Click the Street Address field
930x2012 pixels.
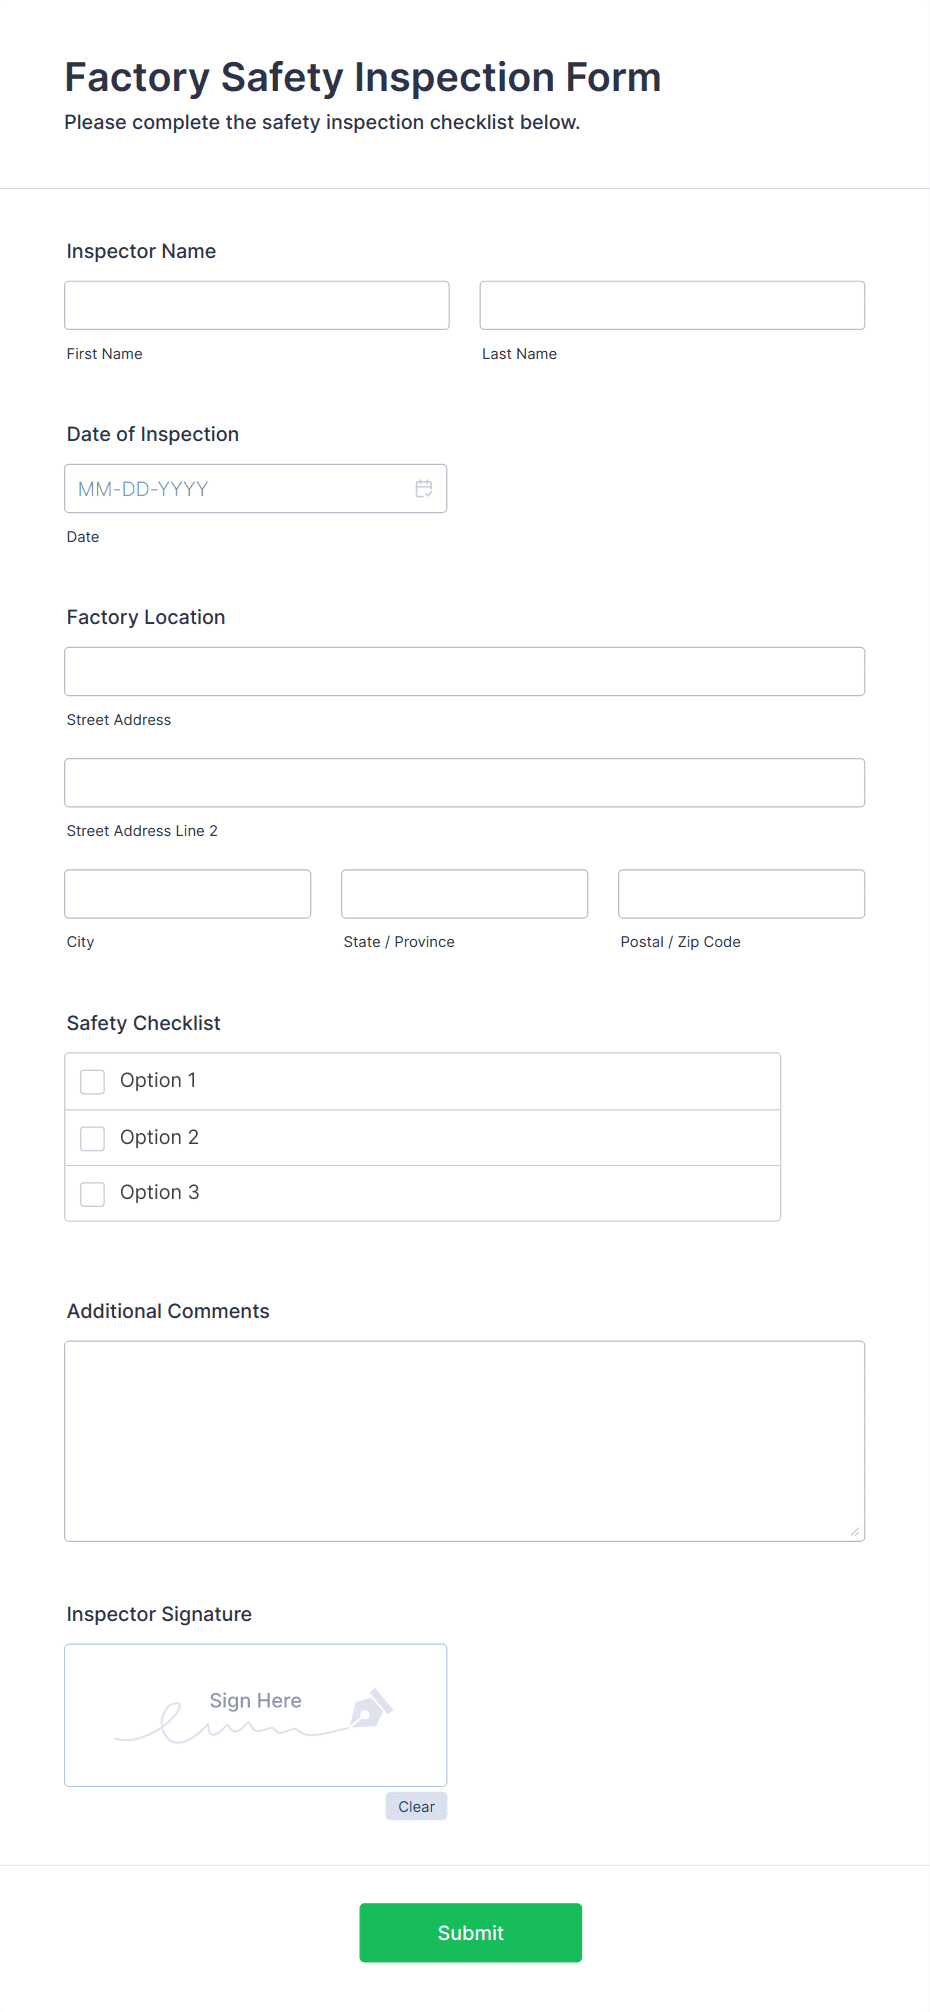click(x=464, y=671)
